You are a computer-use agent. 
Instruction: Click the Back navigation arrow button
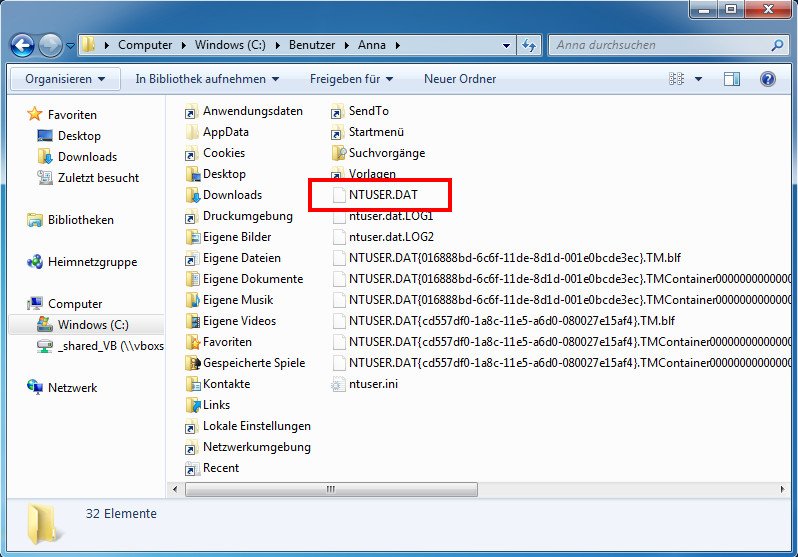pos(22,45)
